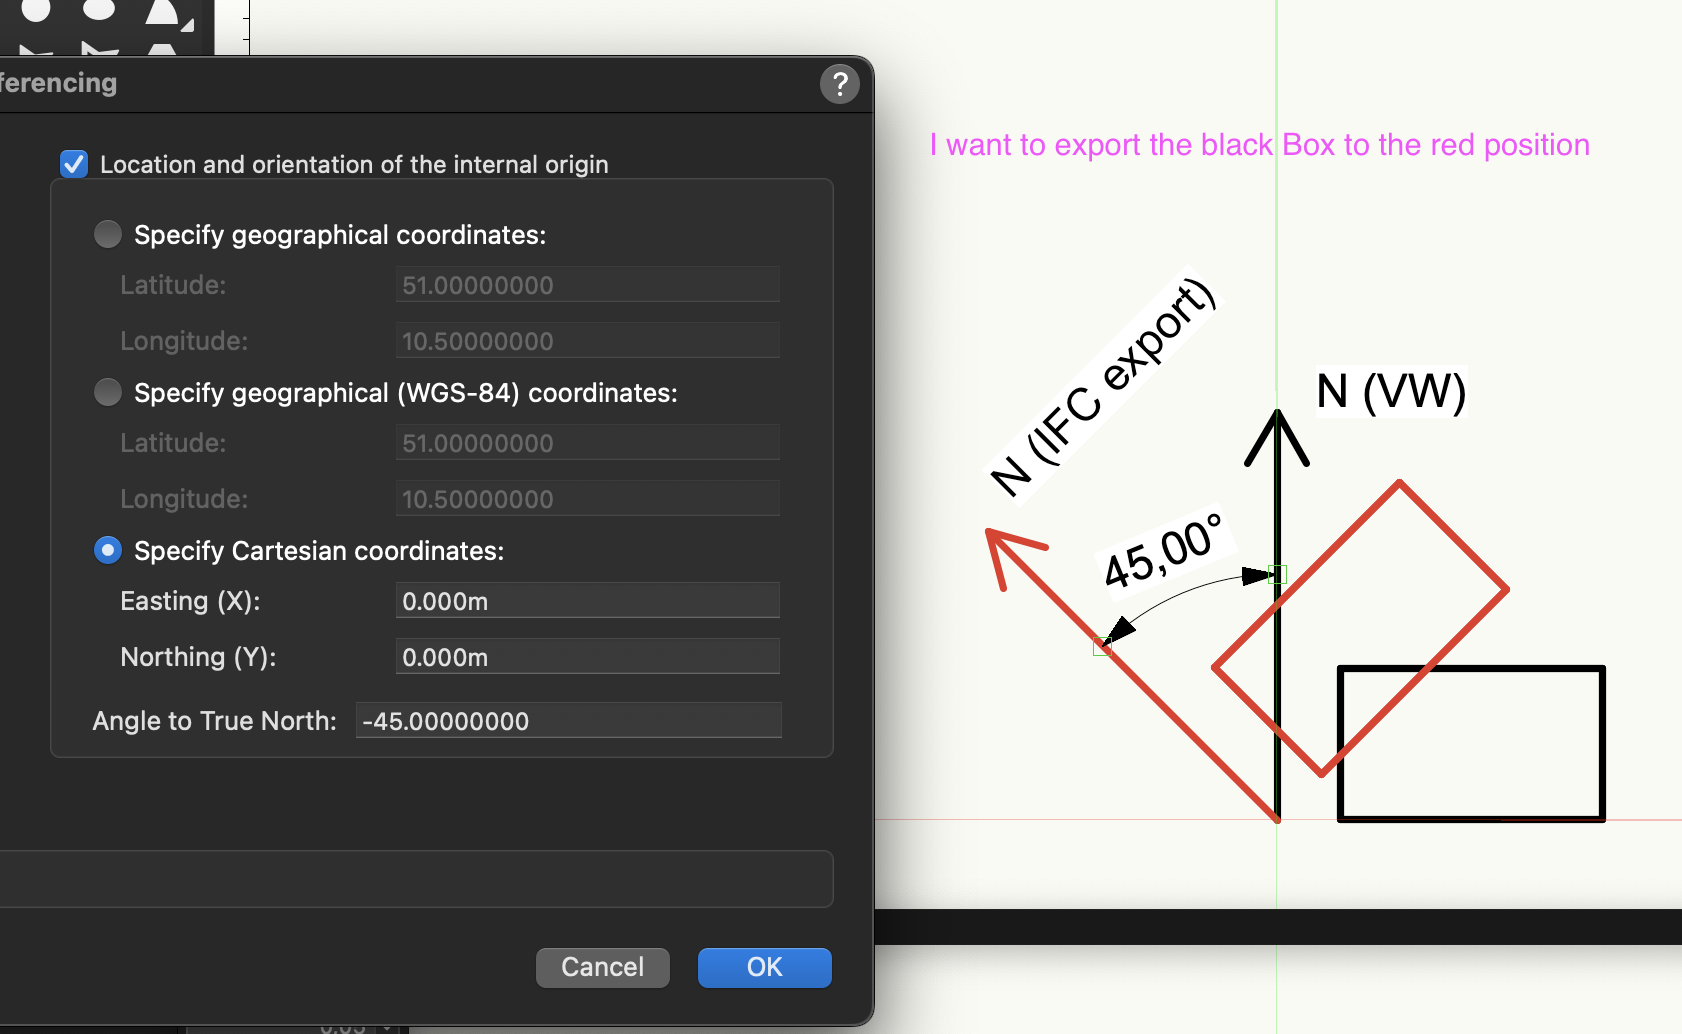Select the Oval tool in the tool palette
Viewport: 1682px width, 1034px height.
(99, 10)
